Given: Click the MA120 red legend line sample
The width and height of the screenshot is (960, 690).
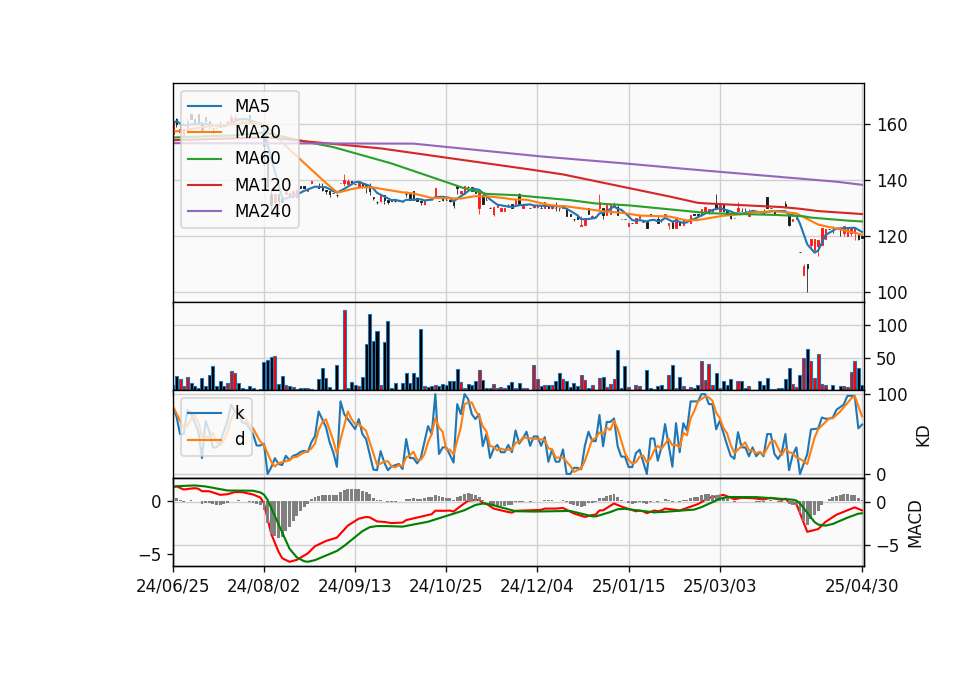Looking at the screenshot, I should (x=204, y=185).
